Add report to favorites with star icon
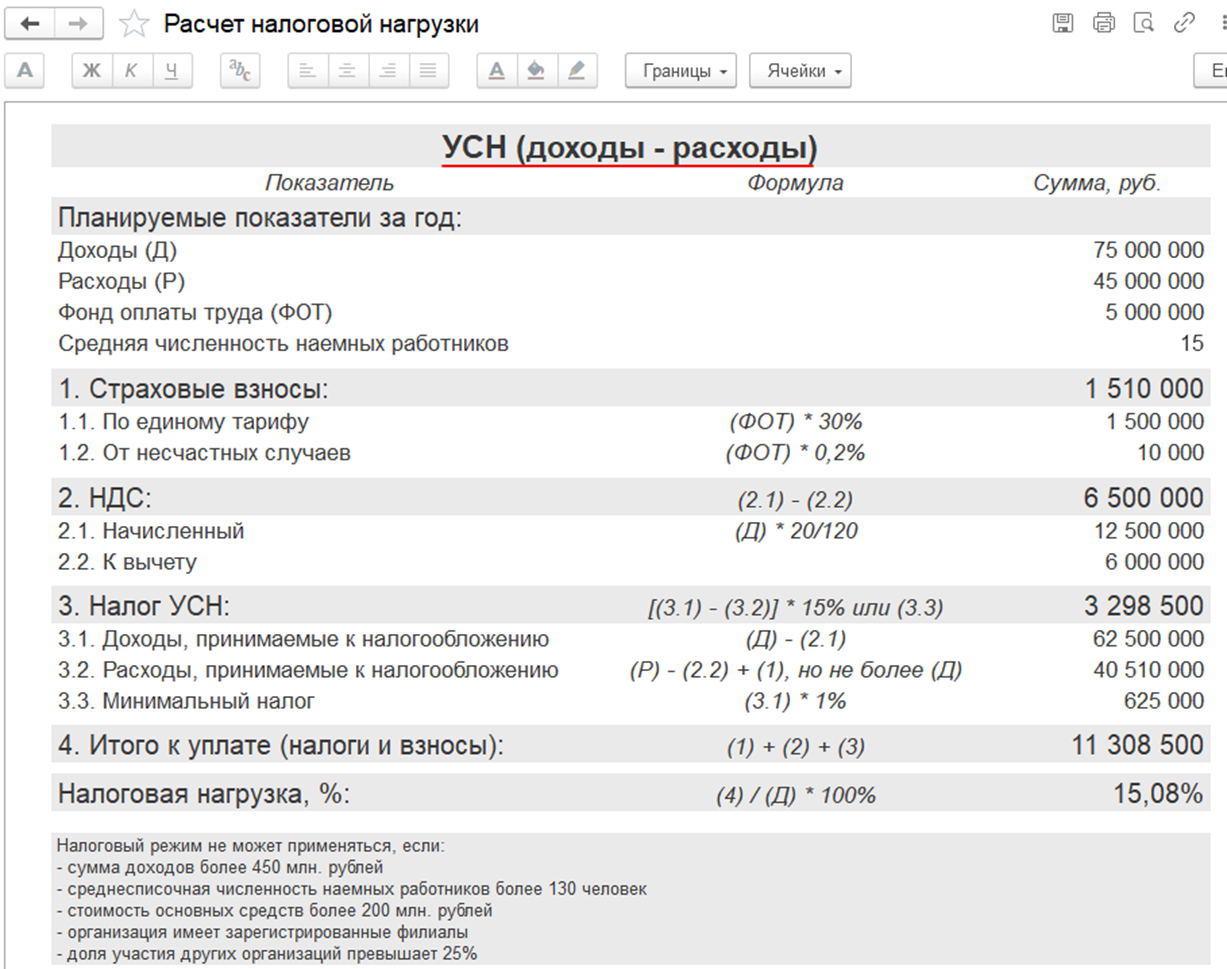The width and height of the screenshot is (1227, 969). click(133, 23)
